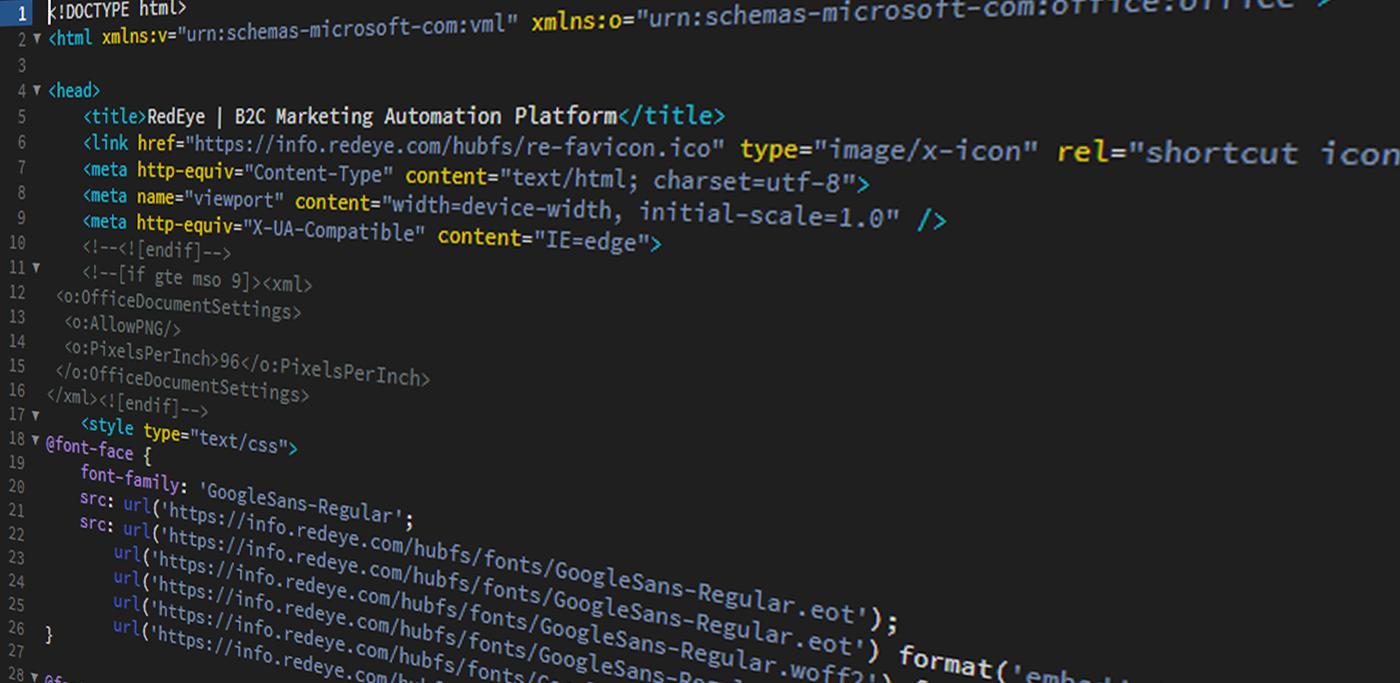Collapse the head section fold arrow
Screen dimensions: 1400x683
[35, 90]
